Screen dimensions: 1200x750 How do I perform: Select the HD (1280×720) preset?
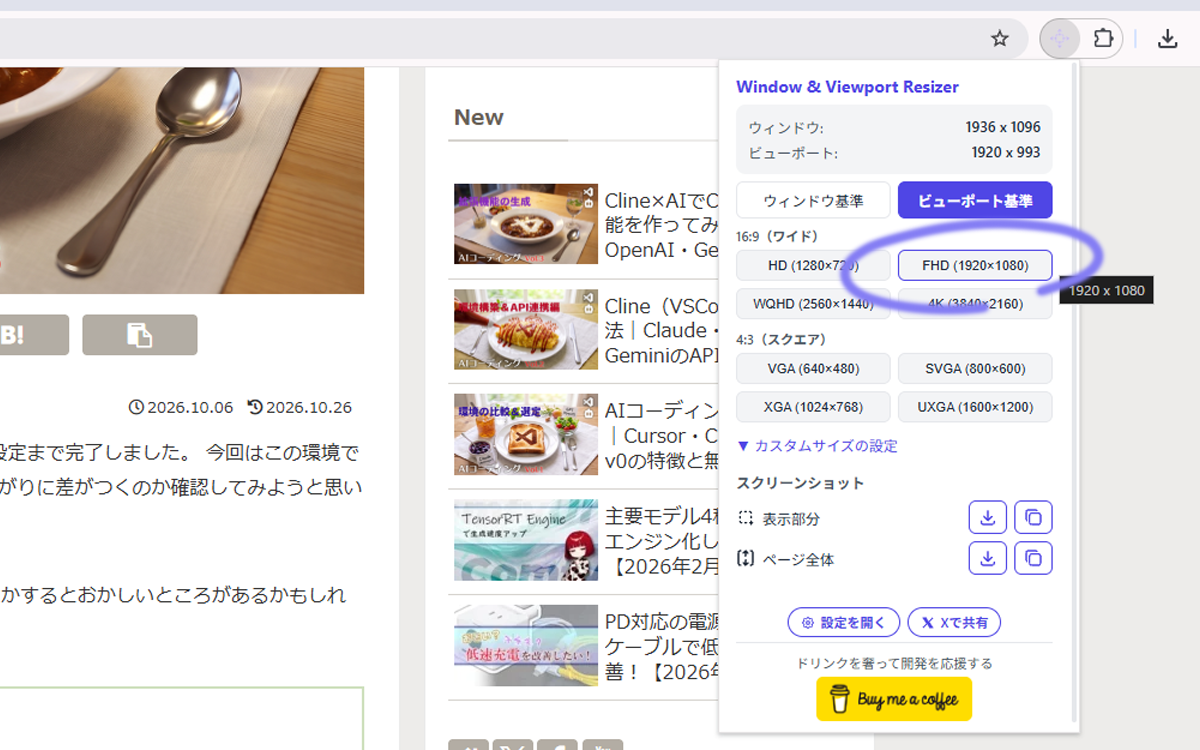click(x=813, y=266)
